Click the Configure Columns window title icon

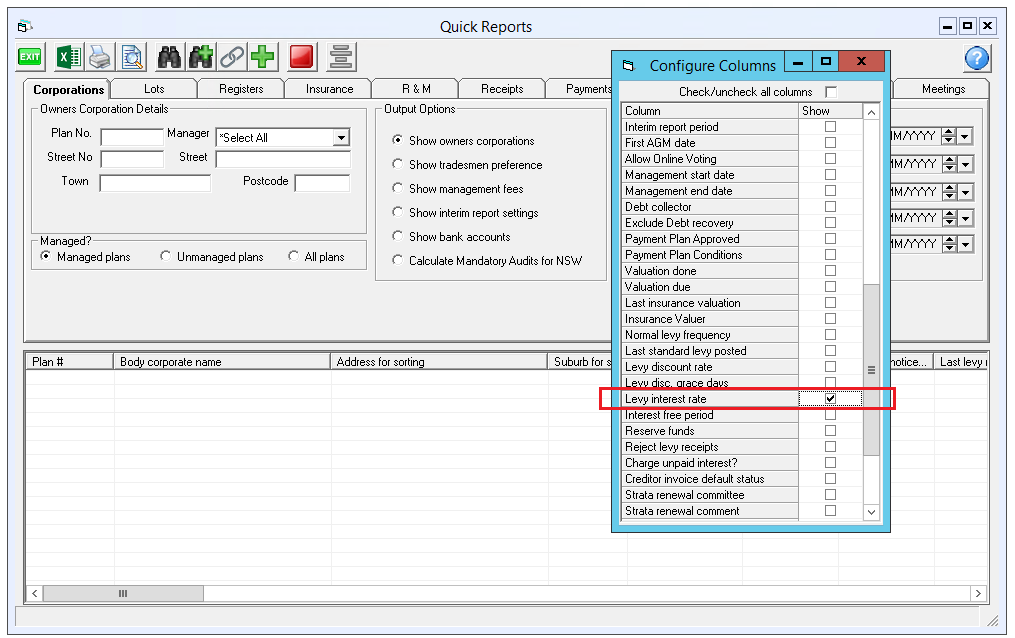pos(629,65)
